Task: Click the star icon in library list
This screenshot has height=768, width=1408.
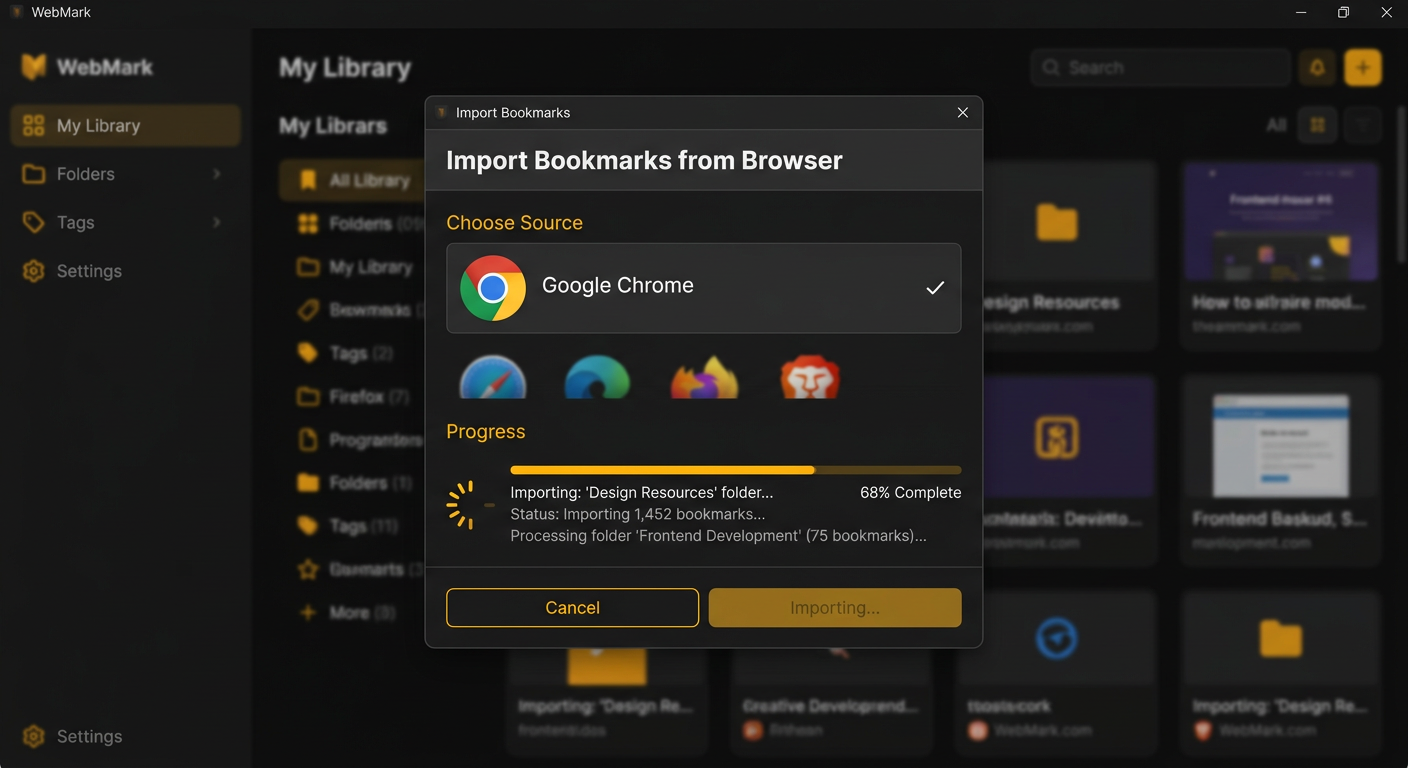Action: tap(309, 569)
